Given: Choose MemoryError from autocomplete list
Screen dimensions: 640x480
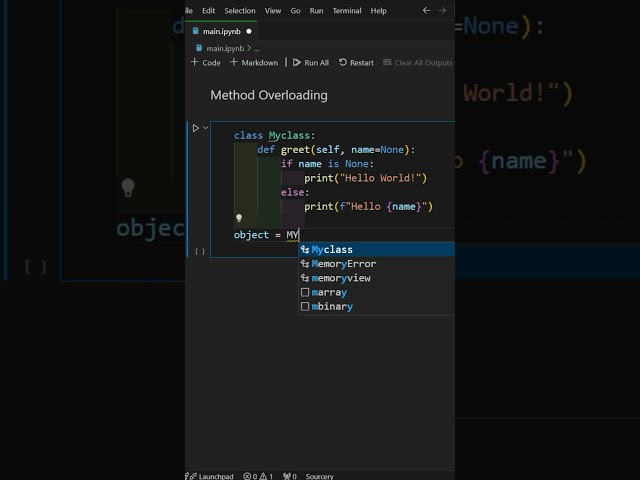Looking at the screenshot, I should click(x=376, y=264).
